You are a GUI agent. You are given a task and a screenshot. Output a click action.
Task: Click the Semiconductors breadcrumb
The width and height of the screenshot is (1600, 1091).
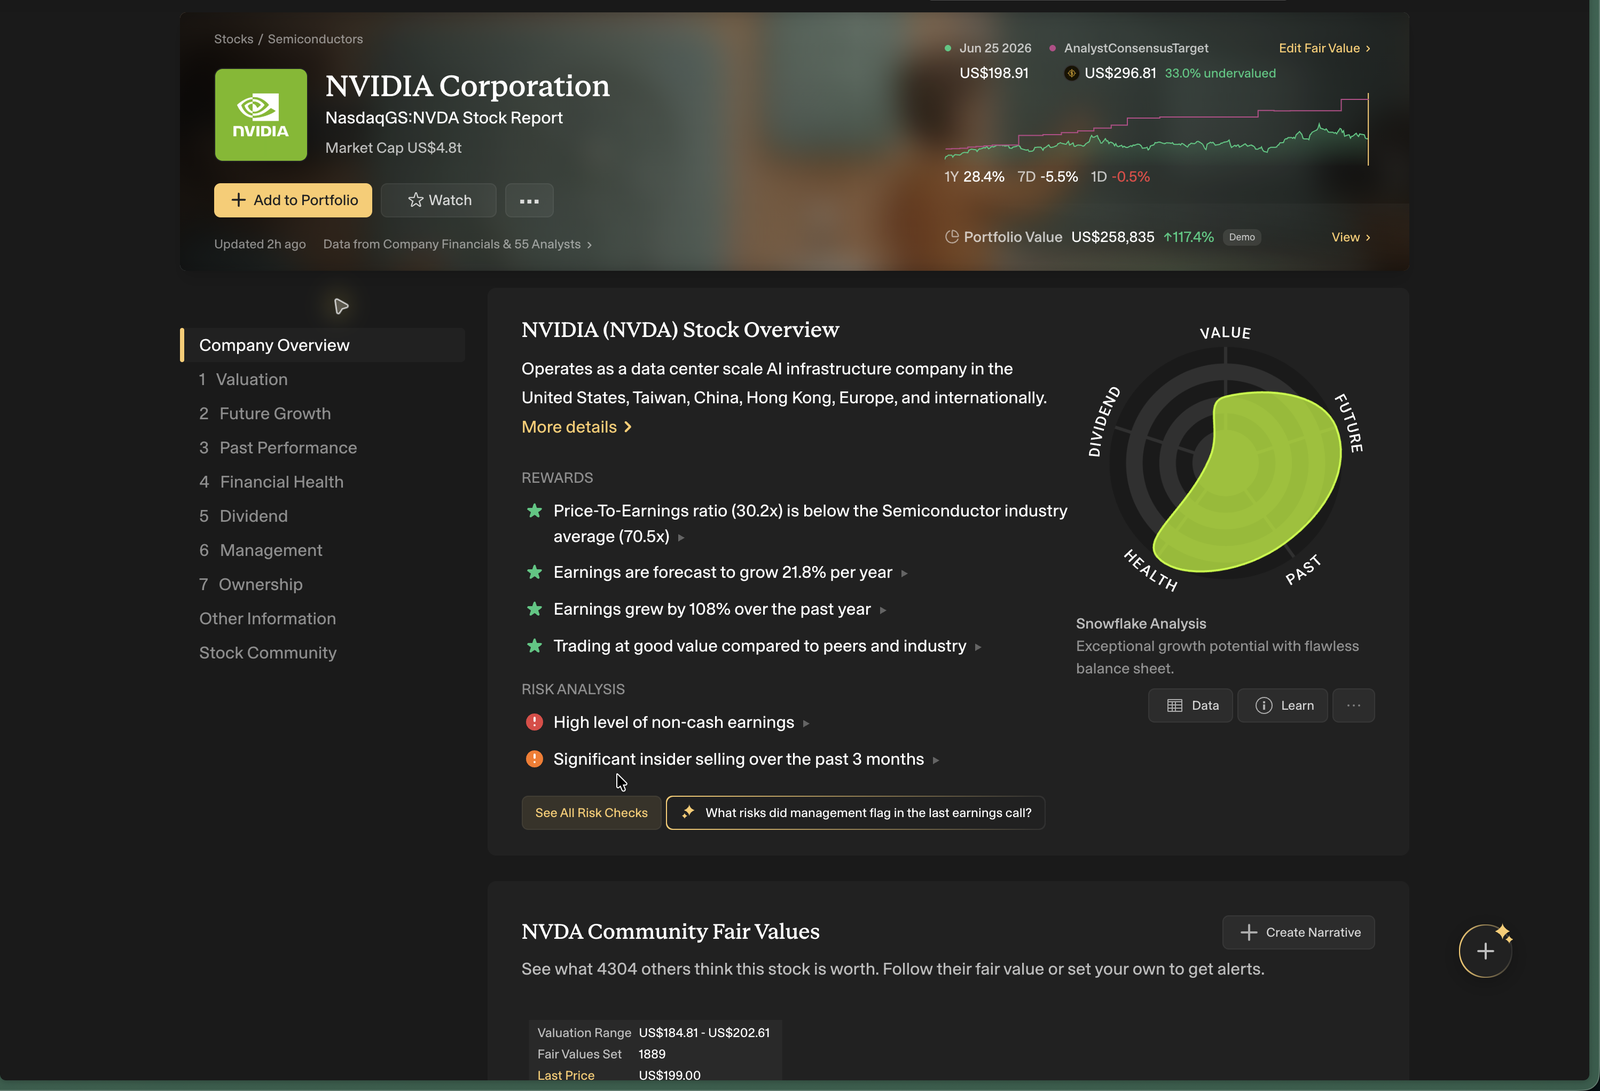[x=315, y=39]
